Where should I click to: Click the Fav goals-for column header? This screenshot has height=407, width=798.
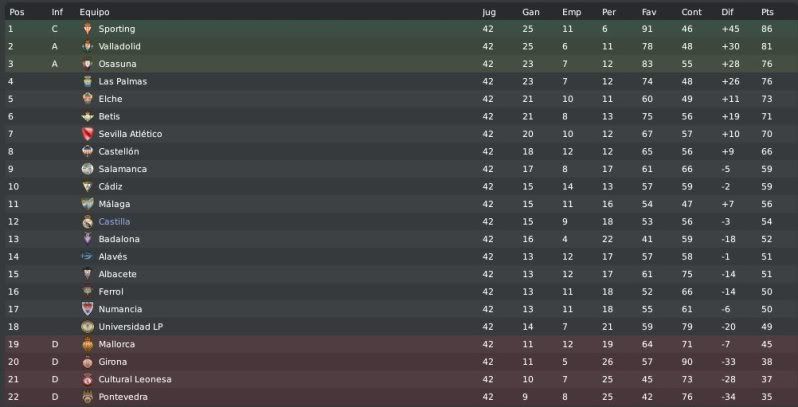(648, 12)
